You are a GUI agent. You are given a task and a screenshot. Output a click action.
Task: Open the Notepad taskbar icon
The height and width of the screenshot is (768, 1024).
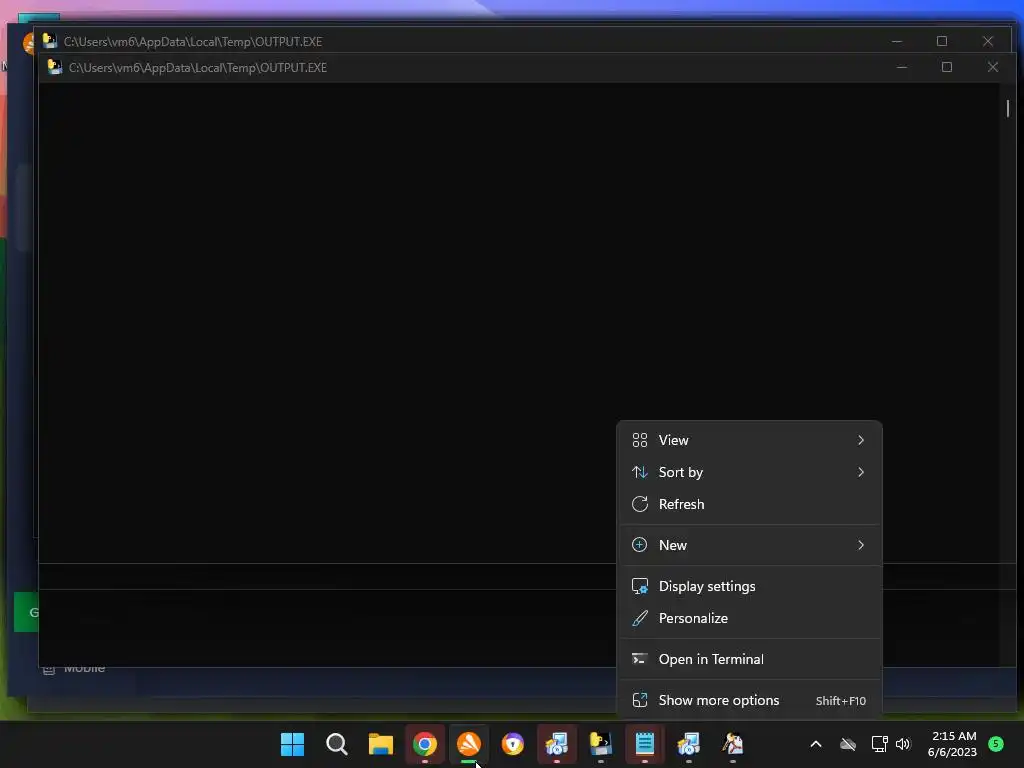[x=645, y=744]
